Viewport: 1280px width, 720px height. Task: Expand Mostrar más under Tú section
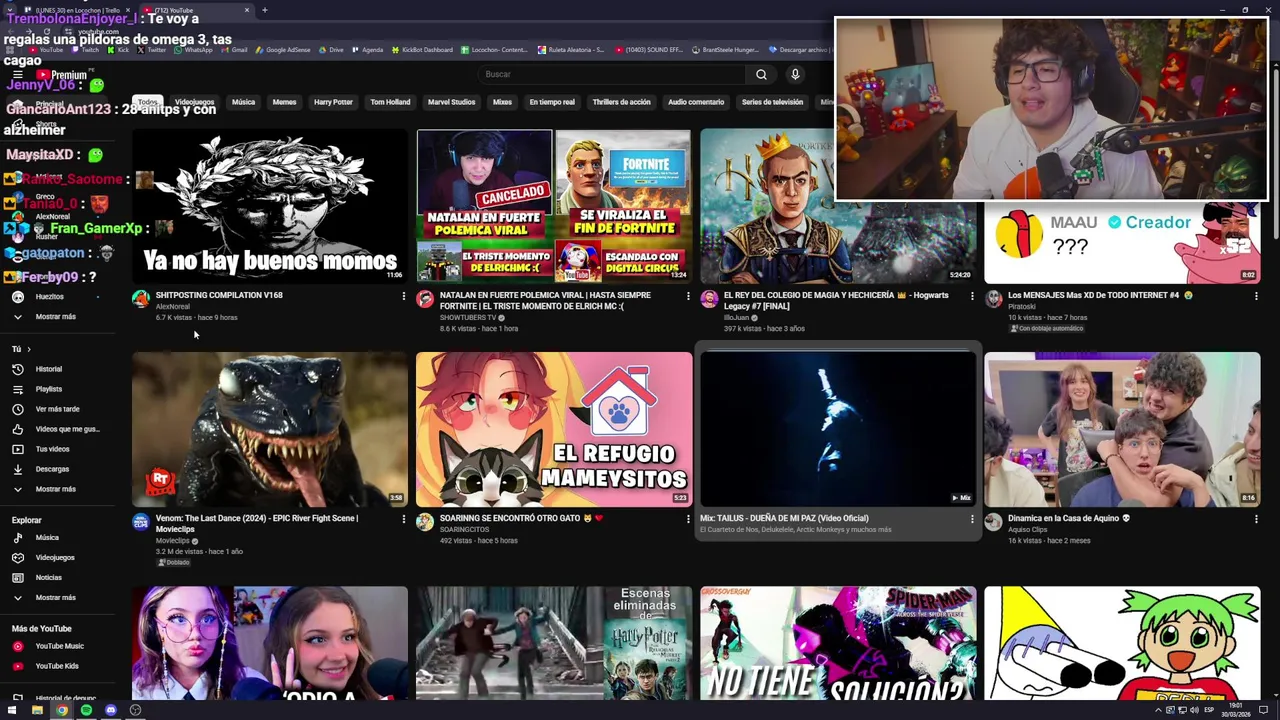pyautogui.click(x=55, y=489)
